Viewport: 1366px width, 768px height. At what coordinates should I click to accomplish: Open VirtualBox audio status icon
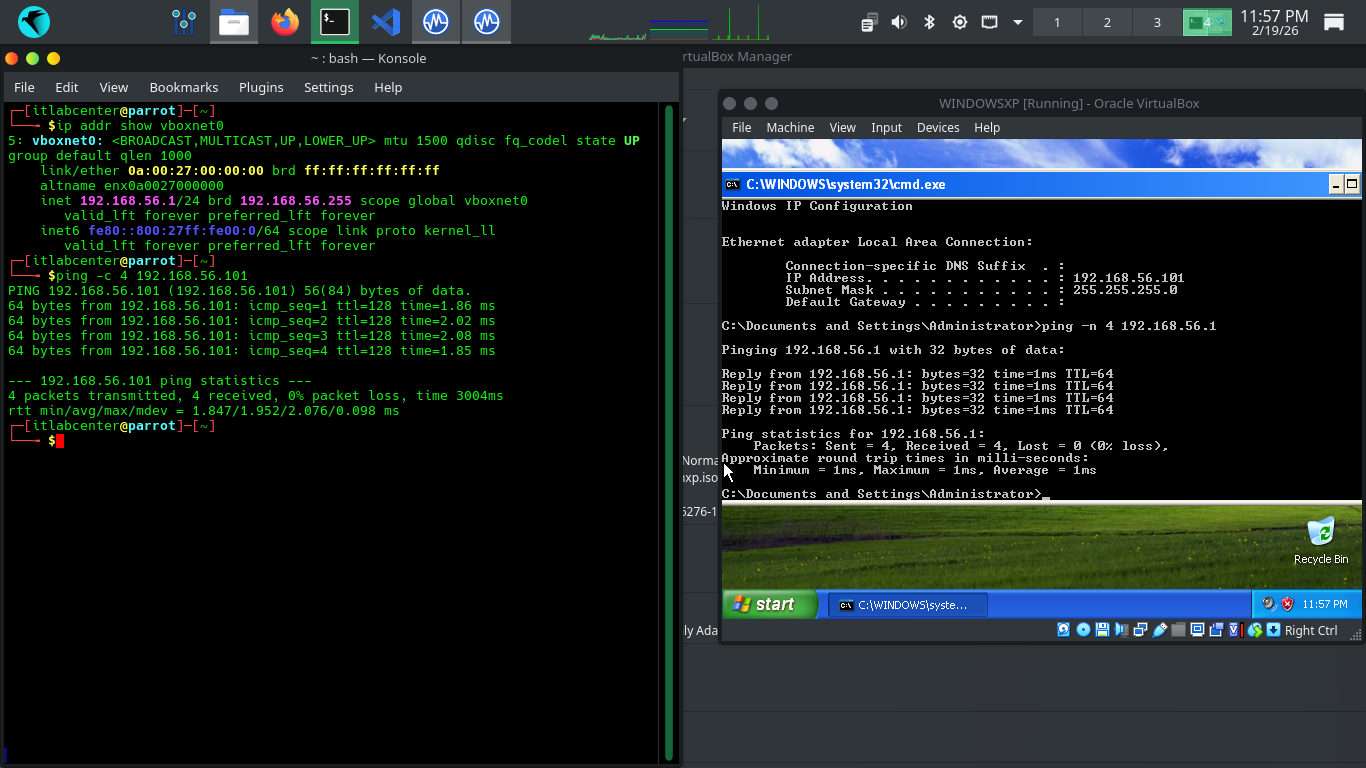pos(1121,630)
